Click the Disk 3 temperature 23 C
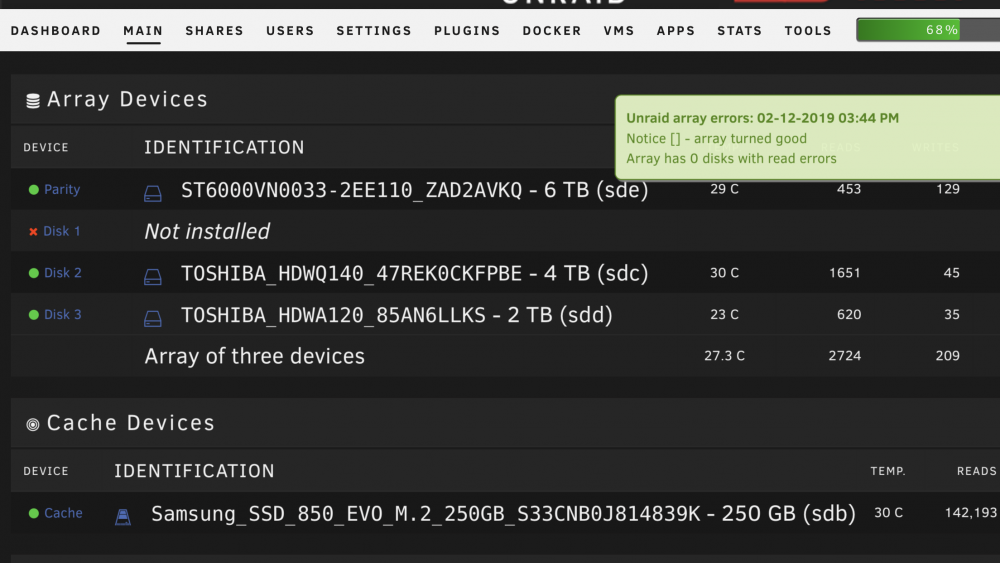Screen dimensions: 1000x563 [724, 314]
